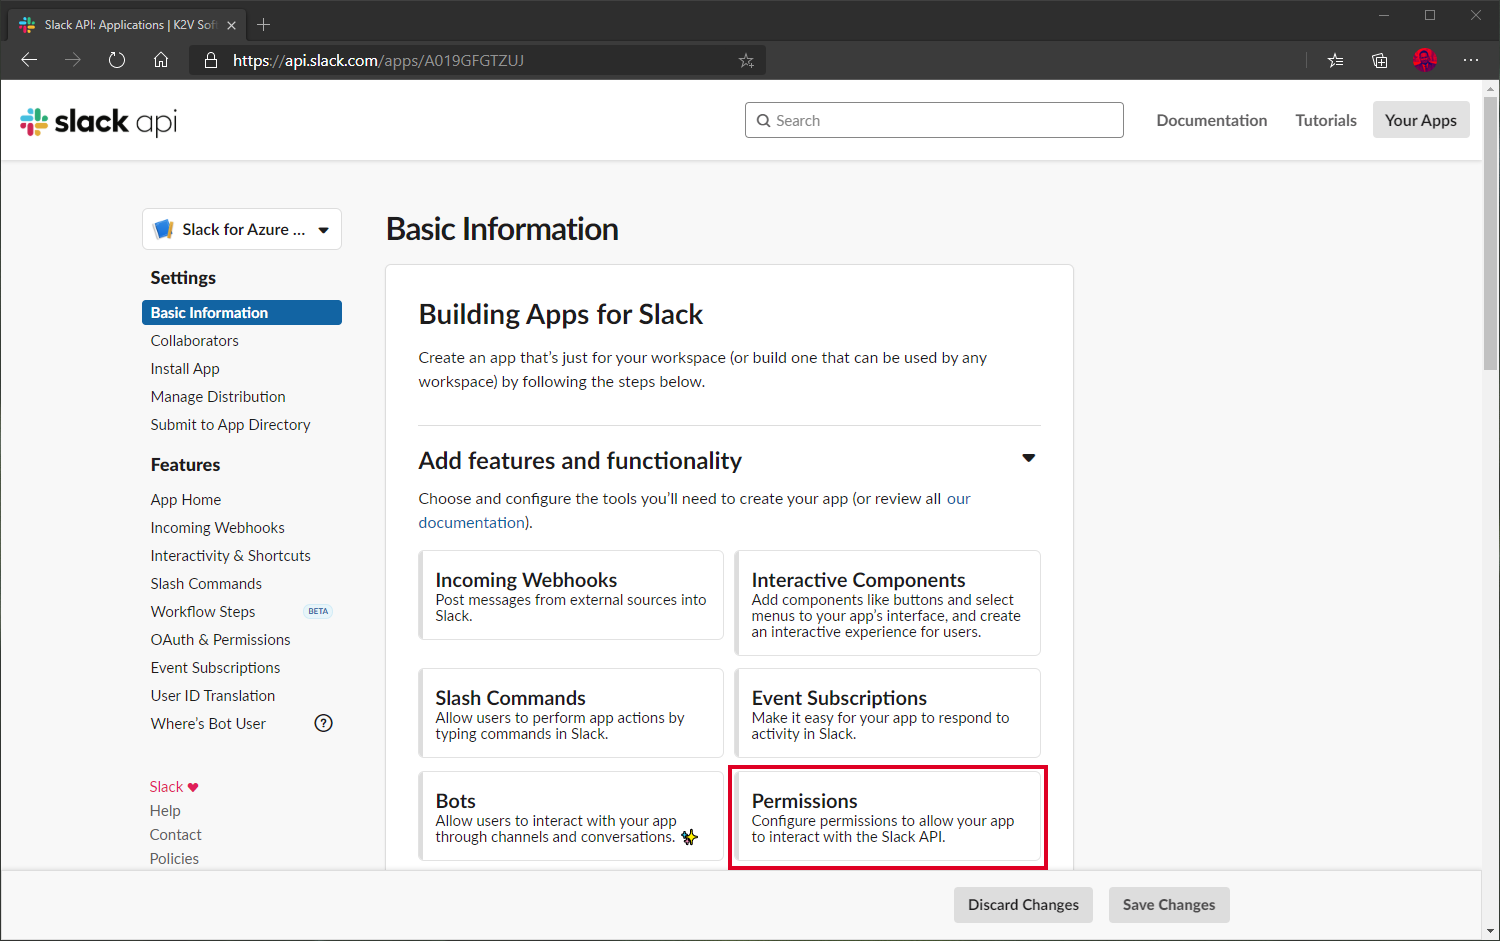
Task: Click the help icon beside Where's Bot User
Action: coord(323,723)
